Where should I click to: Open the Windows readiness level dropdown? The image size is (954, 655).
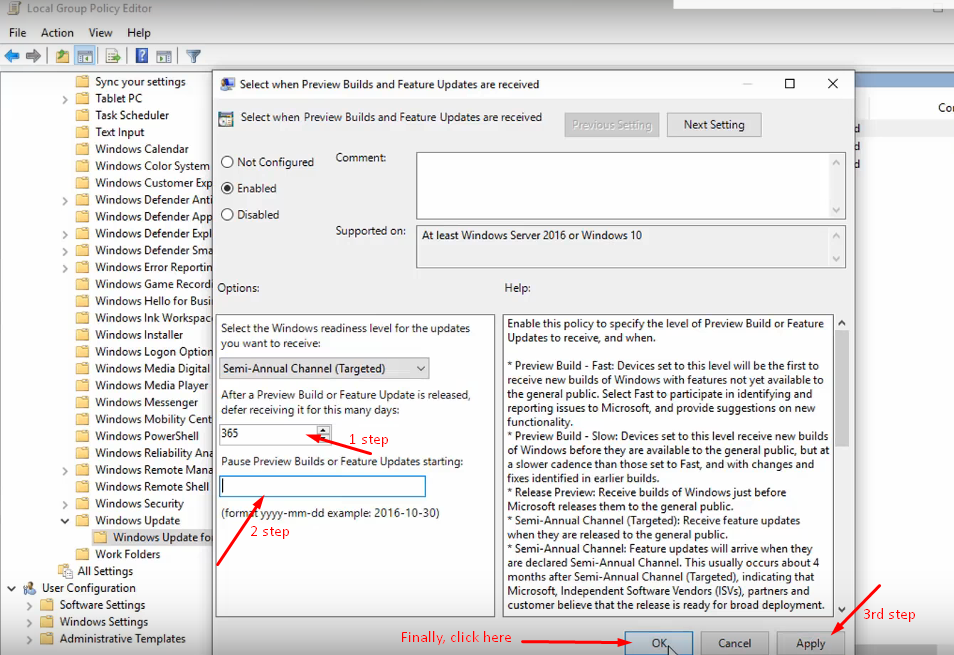point(324,369)
